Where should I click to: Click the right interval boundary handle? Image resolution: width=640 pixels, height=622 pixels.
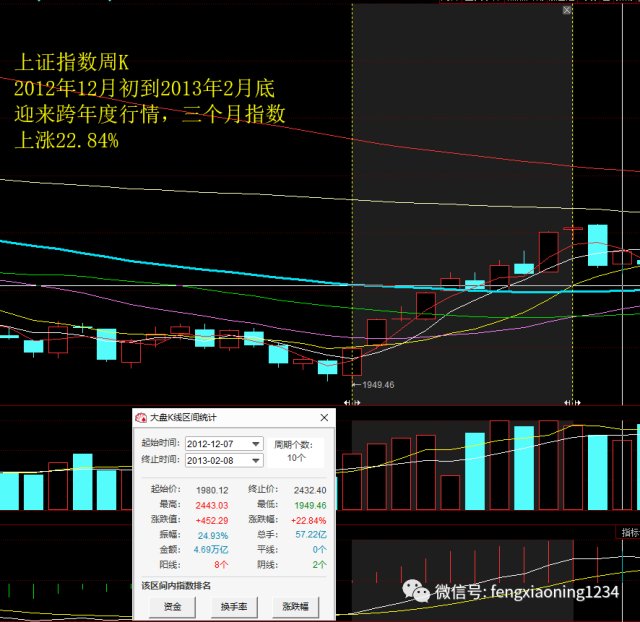572,403
